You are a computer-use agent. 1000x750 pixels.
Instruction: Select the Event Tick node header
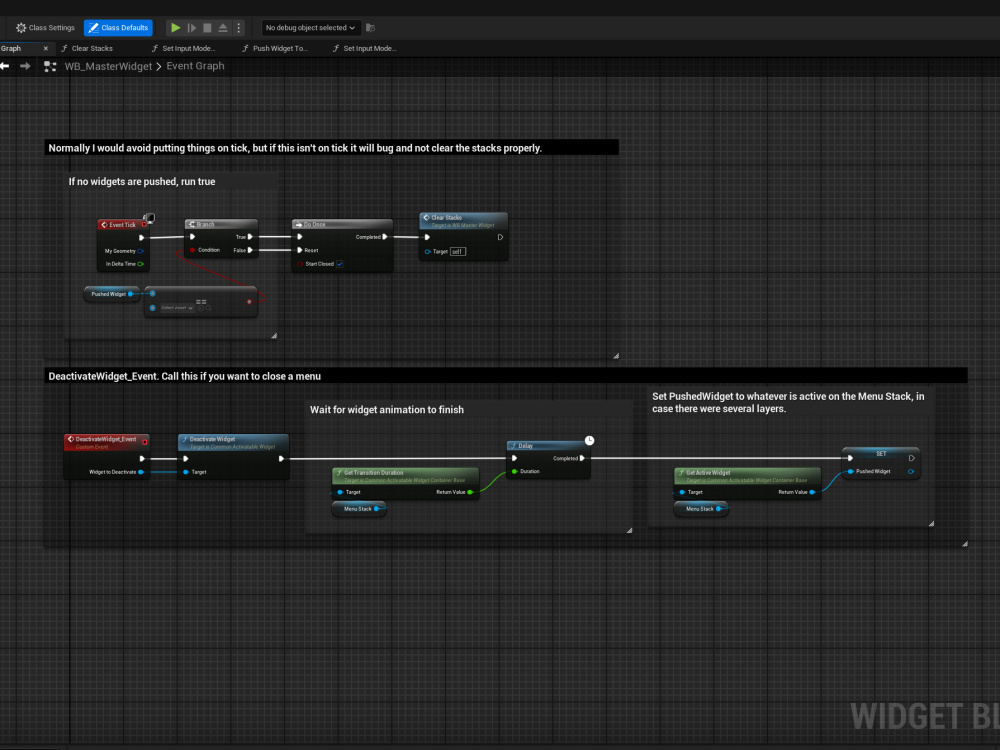click(122, 224)
